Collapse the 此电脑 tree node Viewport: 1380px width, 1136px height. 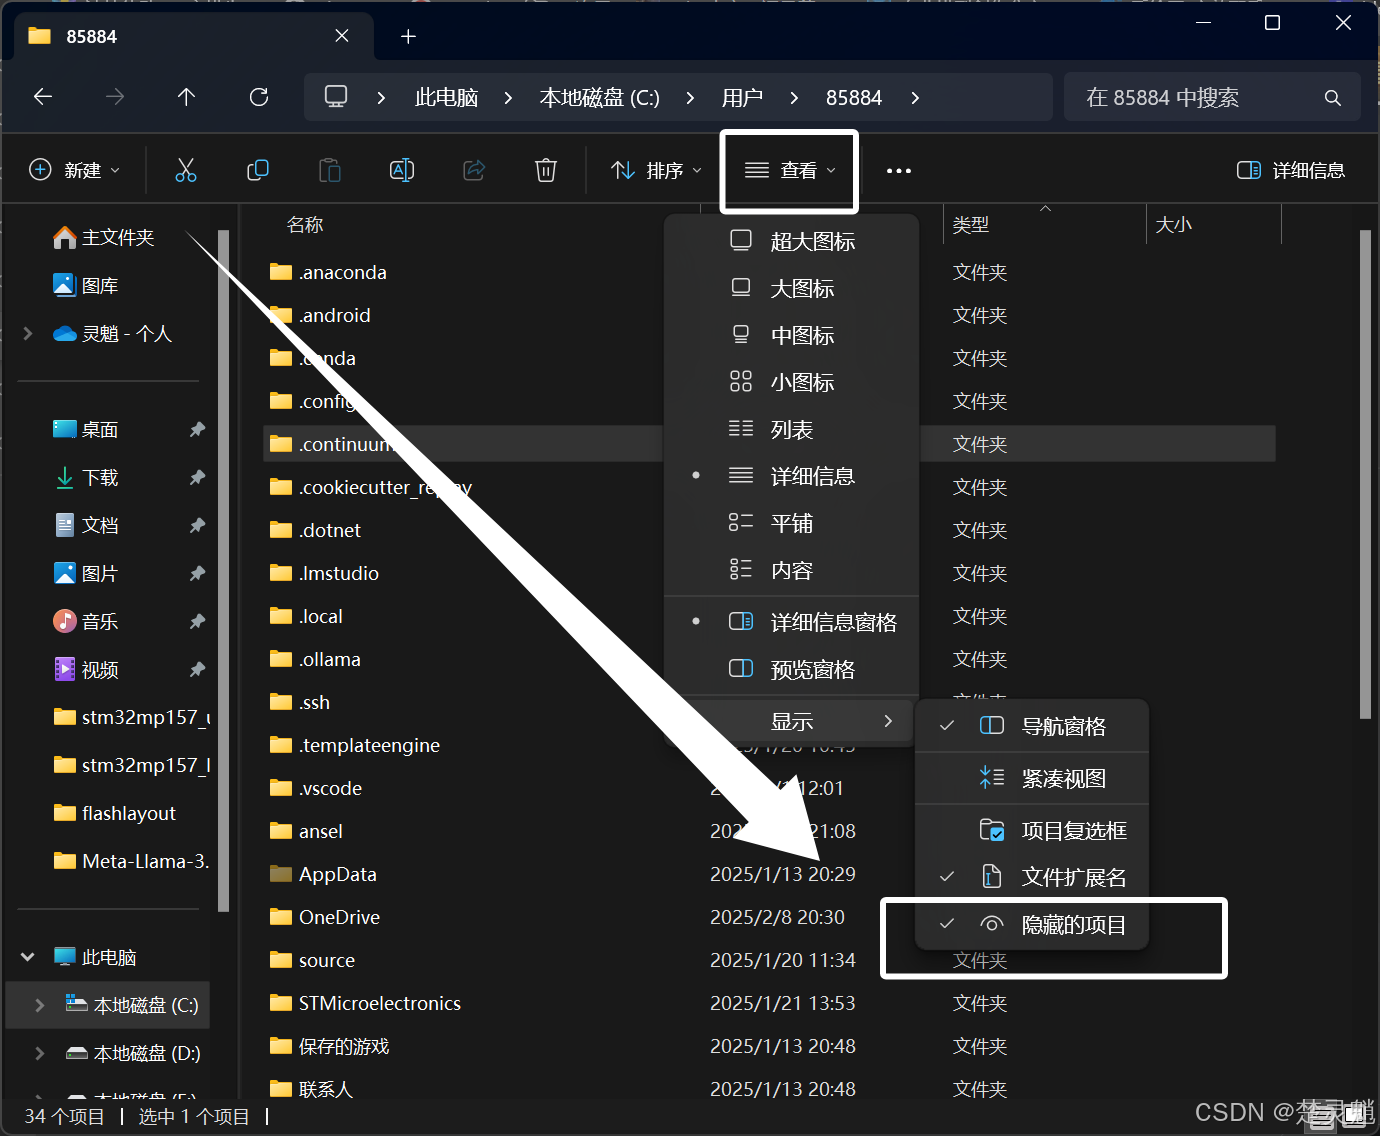tap(28, 957)
